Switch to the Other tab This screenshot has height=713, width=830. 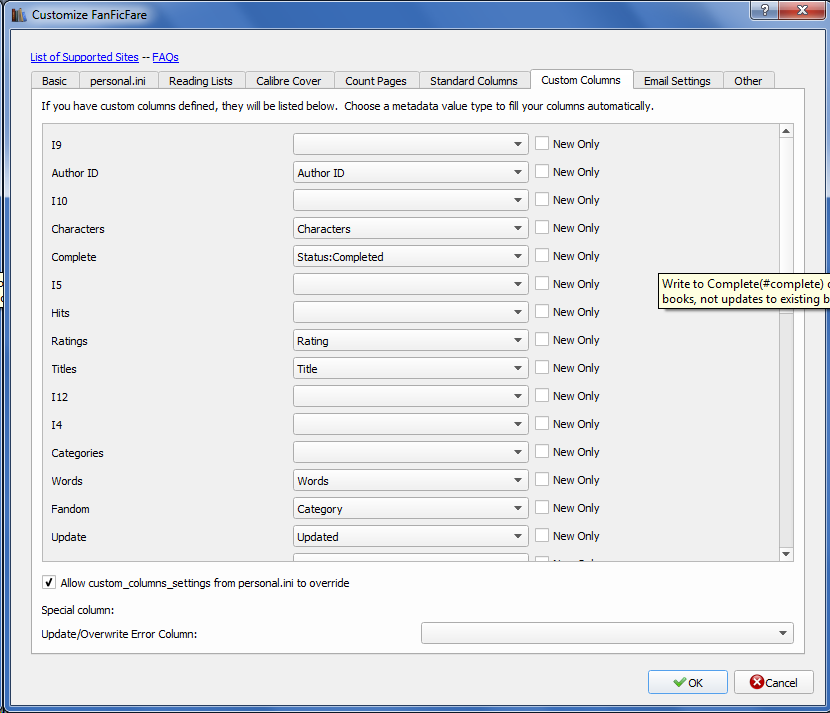coord(748,81)
